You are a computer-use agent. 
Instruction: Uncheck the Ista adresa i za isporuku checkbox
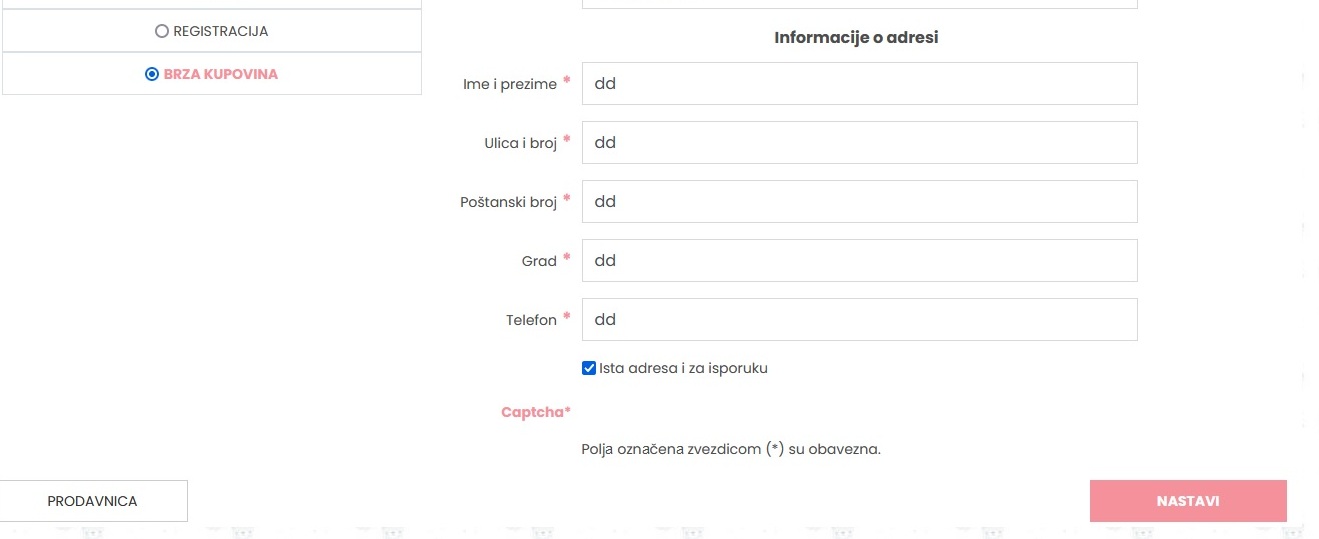point(589,368)
